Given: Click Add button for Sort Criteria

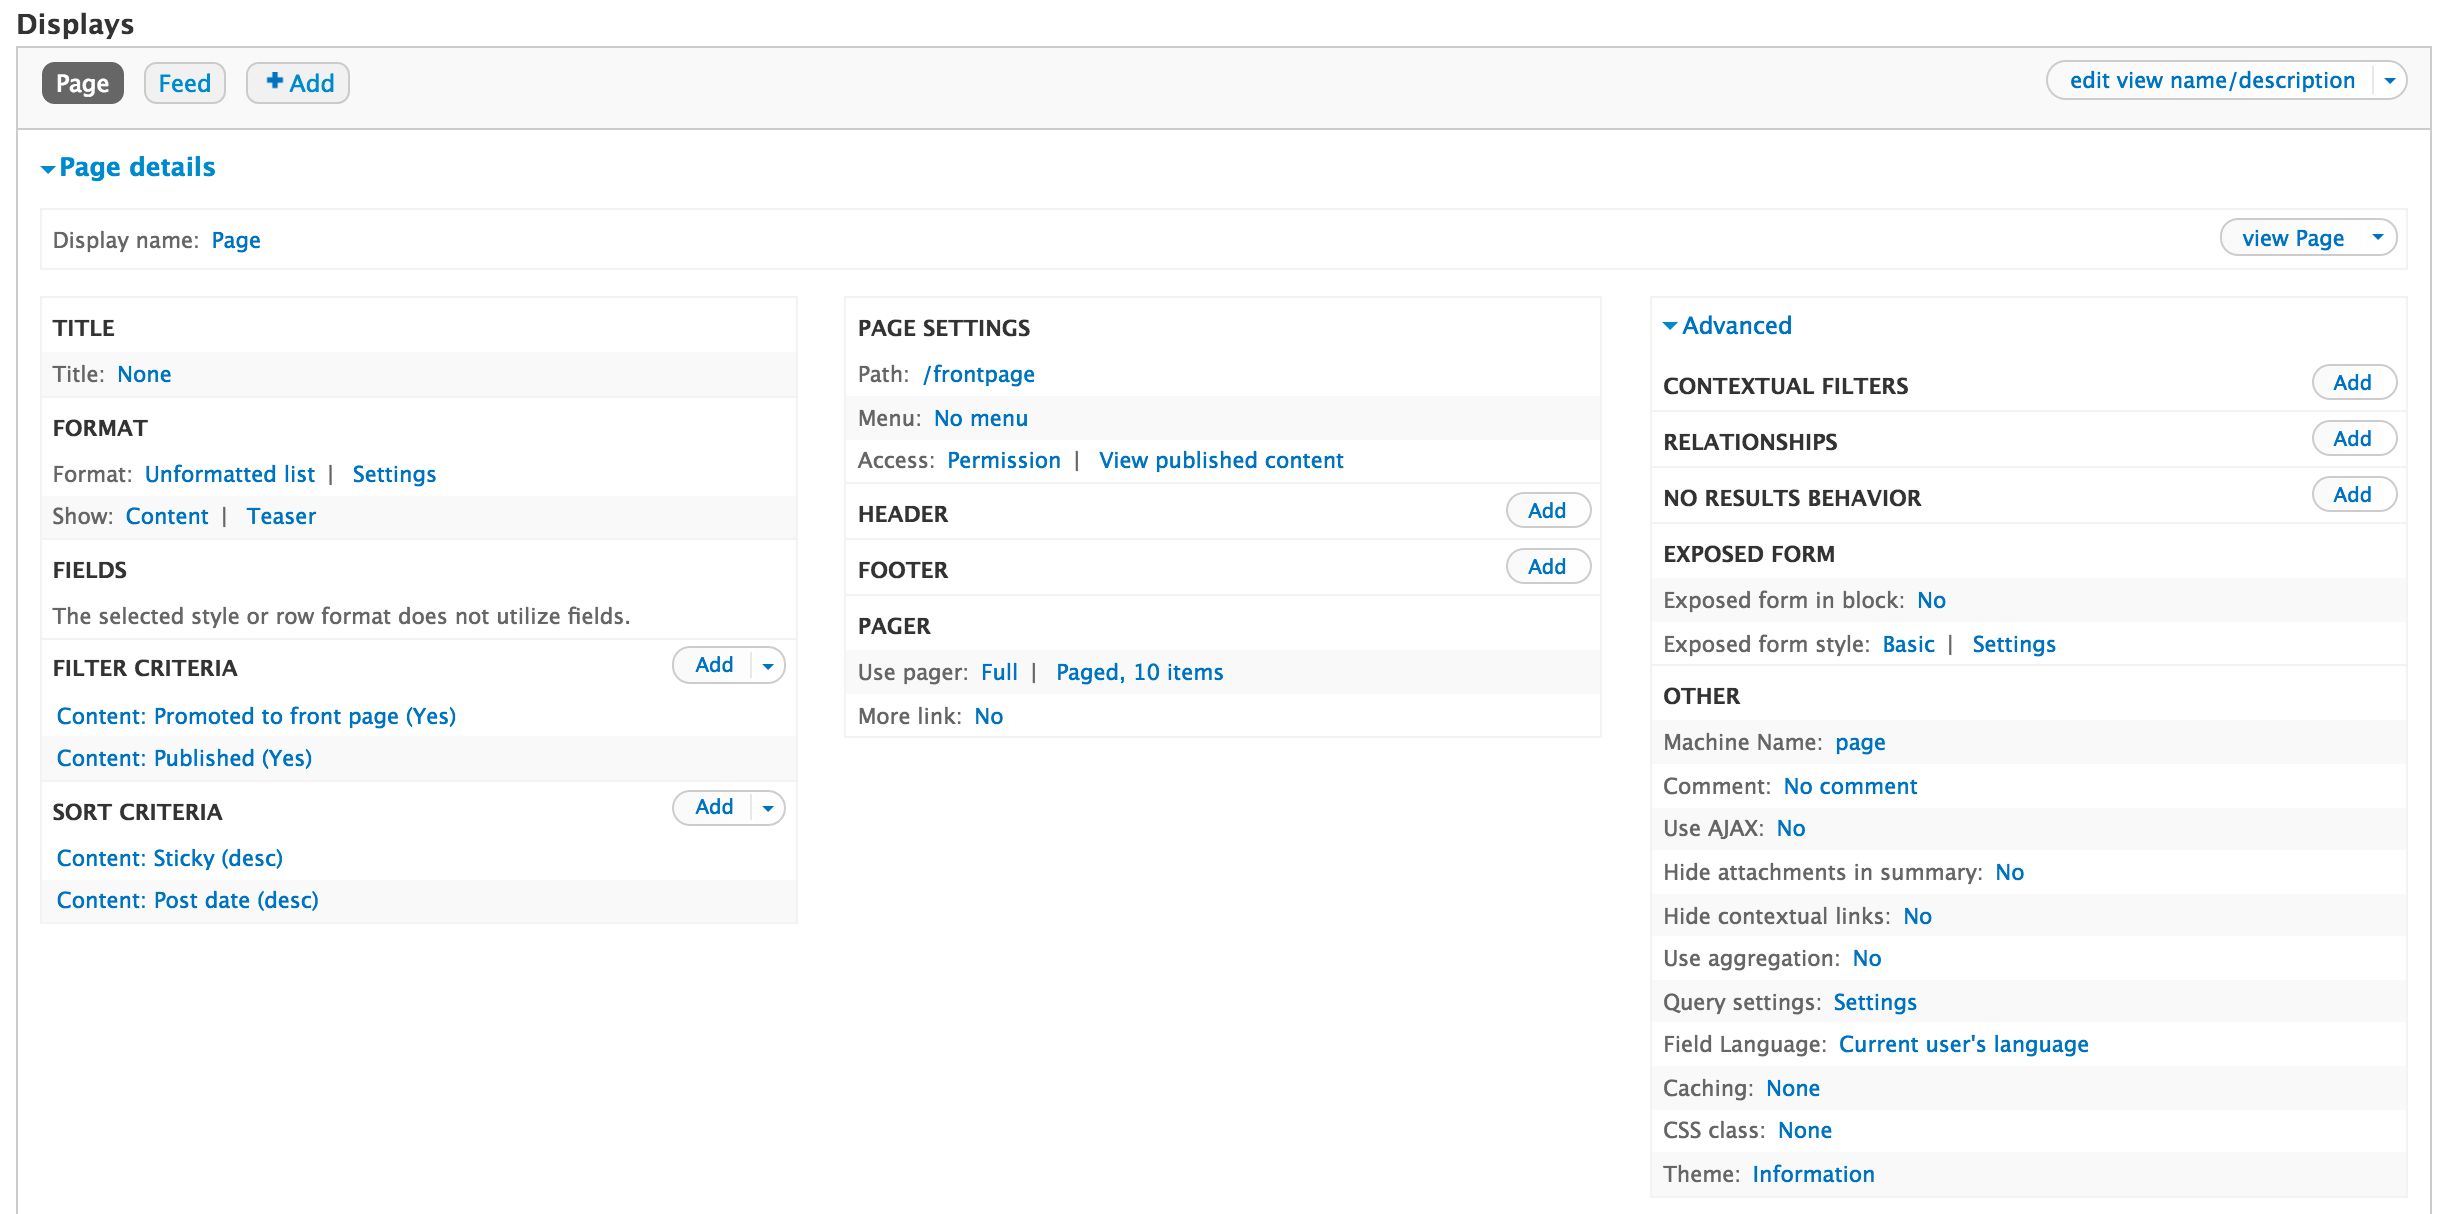Looking at the screenshot, I should coord(711,807).
